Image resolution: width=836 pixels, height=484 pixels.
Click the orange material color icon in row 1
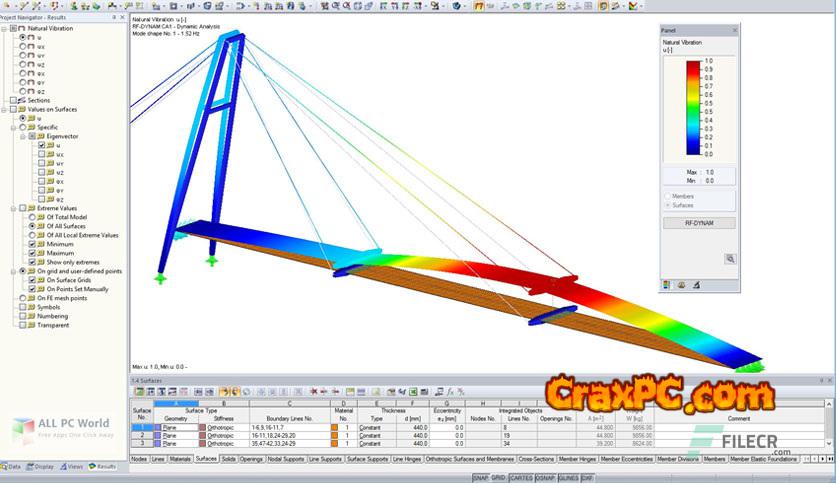(x=336, y=428)
